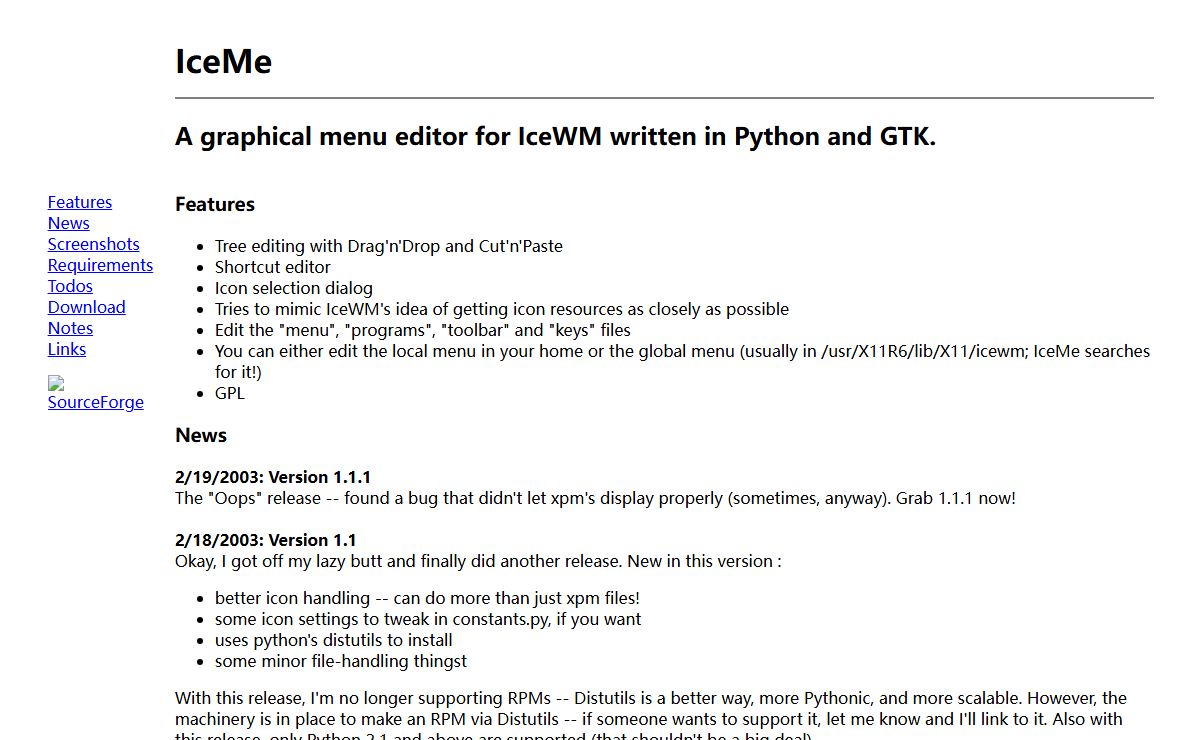
Task: Click the Download link
Action: [x=86, y=307]
